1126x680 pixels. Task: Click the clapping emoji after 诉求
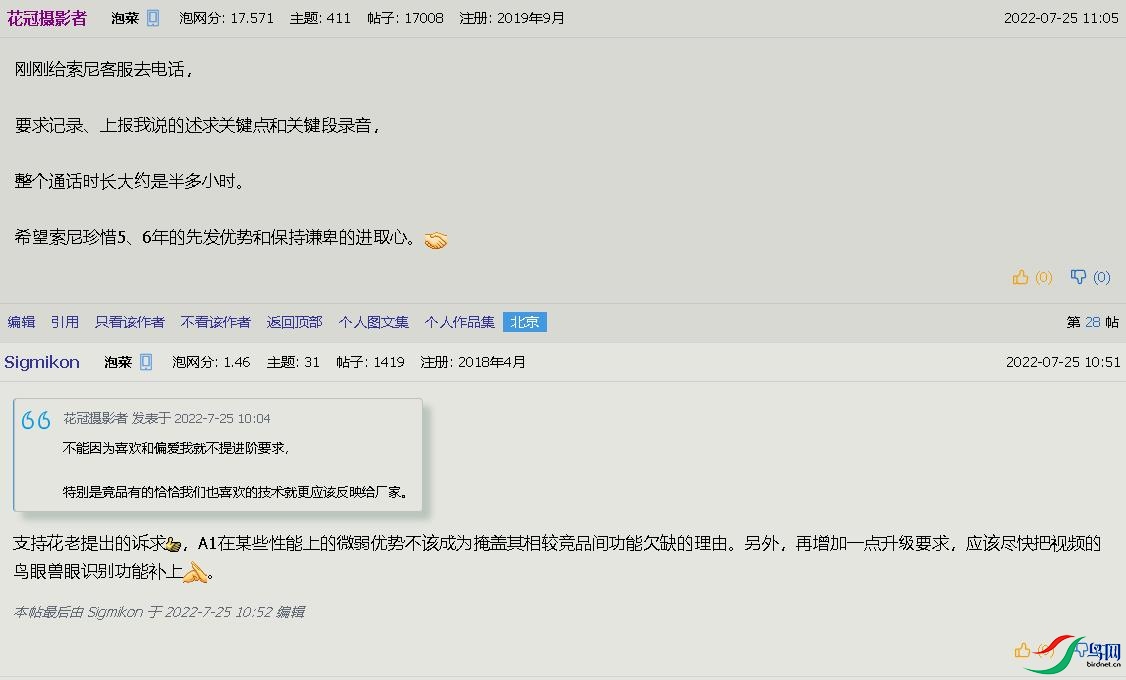(x=172, y=546)
